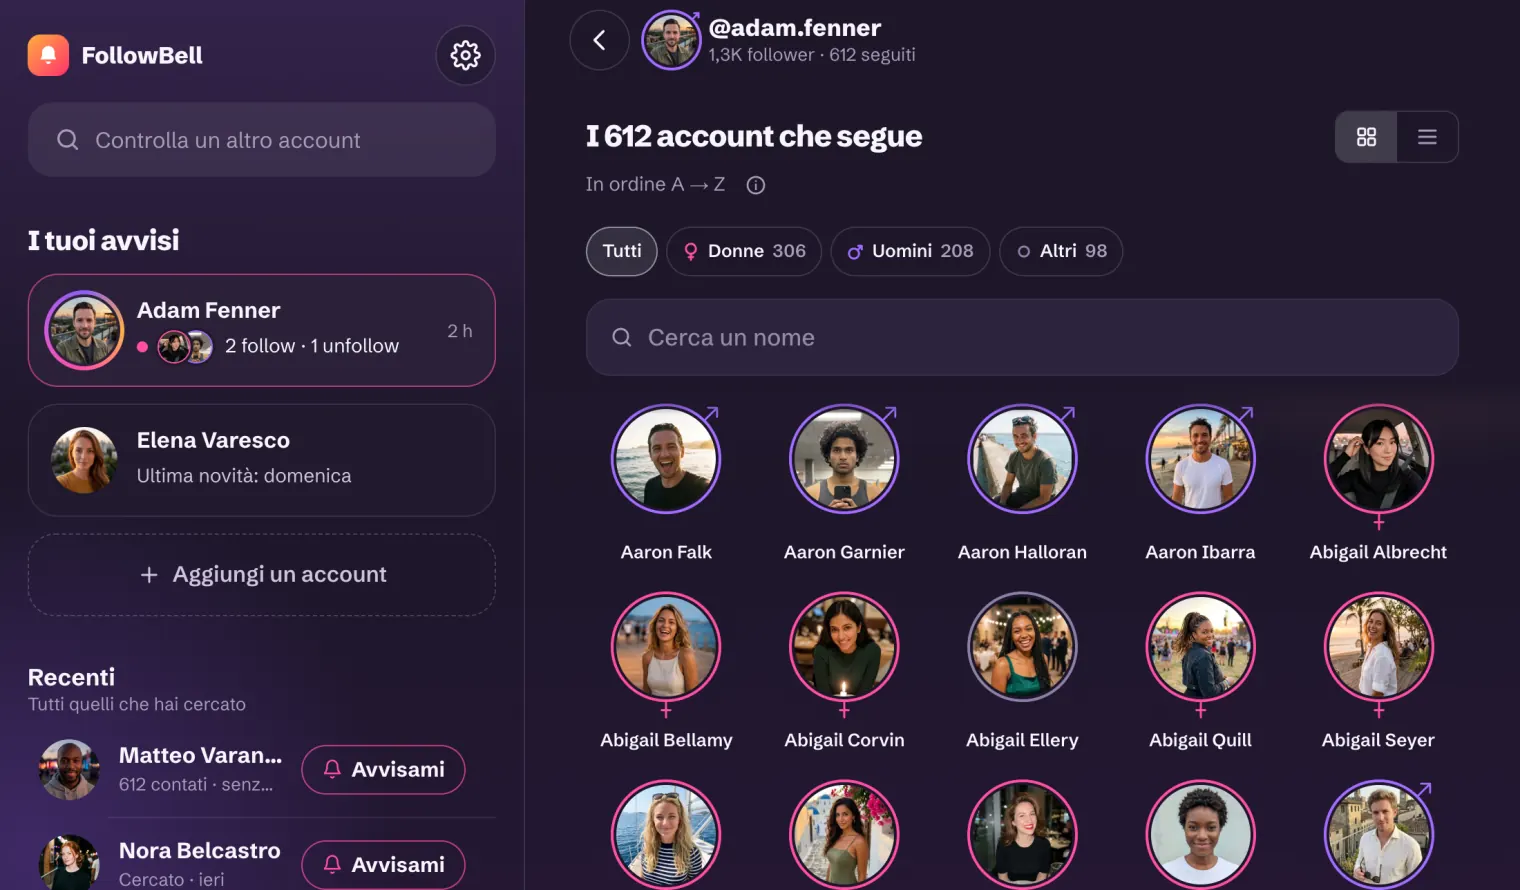Show the info icon beside A→Z order
Image resolution: width=1520 pixels, height=890 pixels.
[x=756, y=185]
